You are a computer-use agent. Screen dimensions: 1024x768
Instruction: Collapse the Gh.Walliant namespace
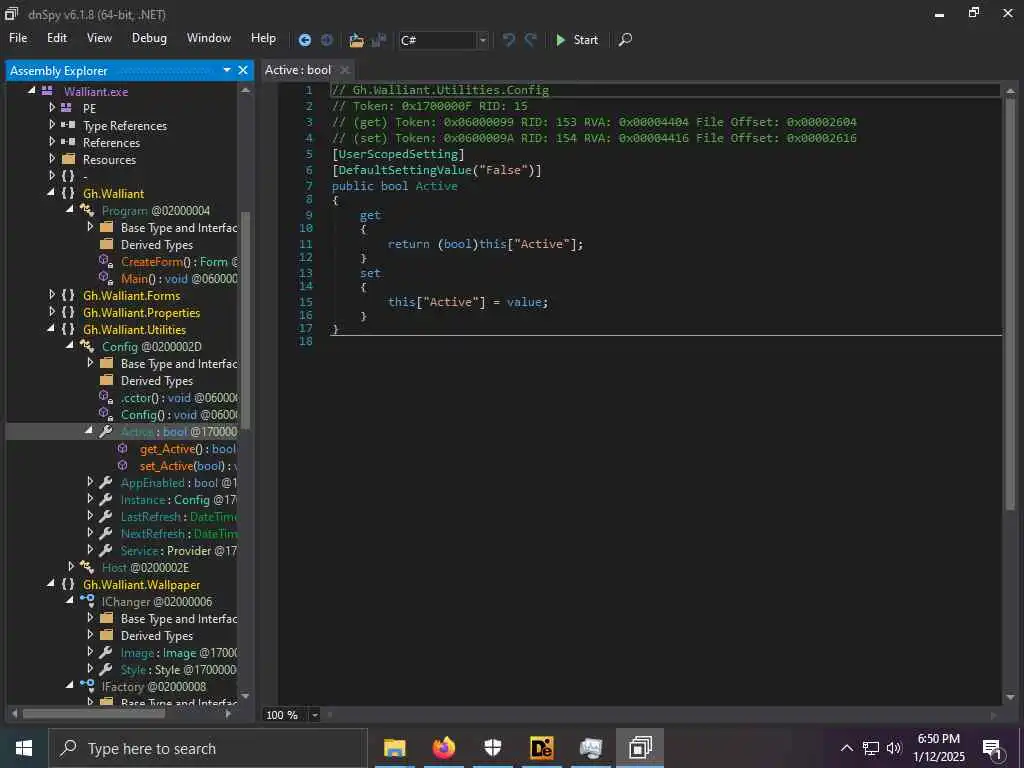(x=51, y=193)
